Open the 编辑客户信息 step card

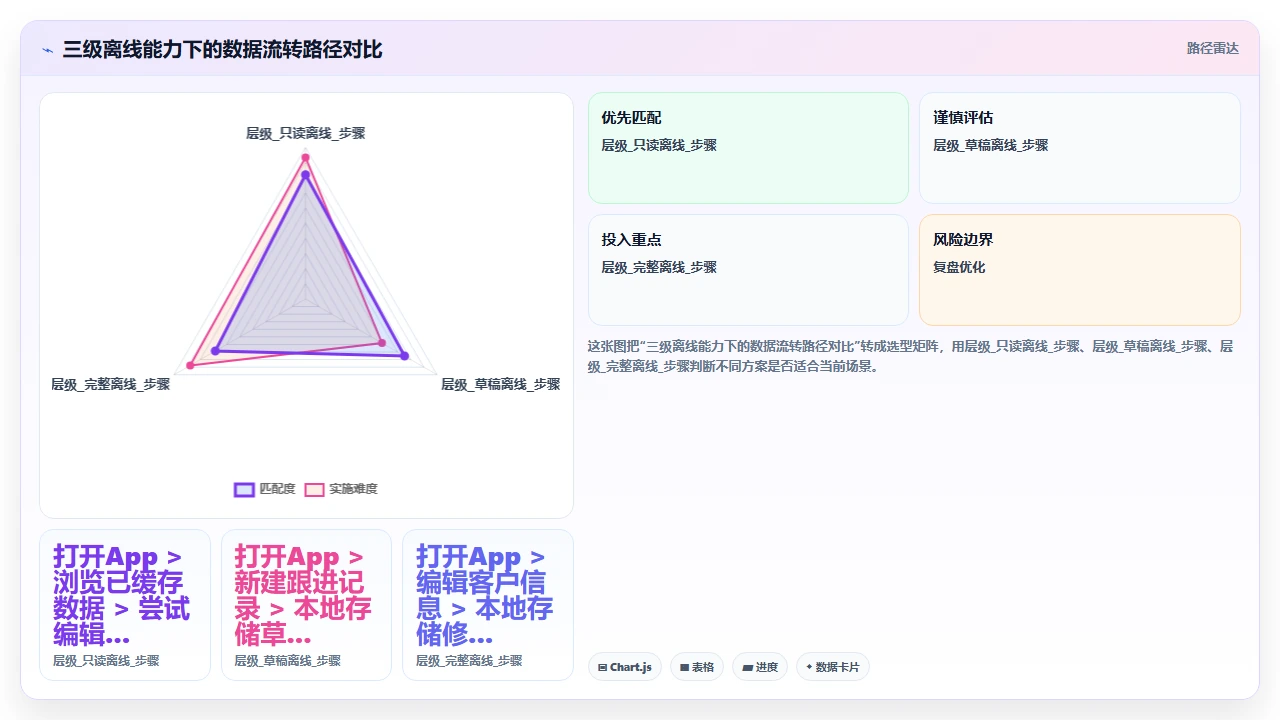click(488, 605)
